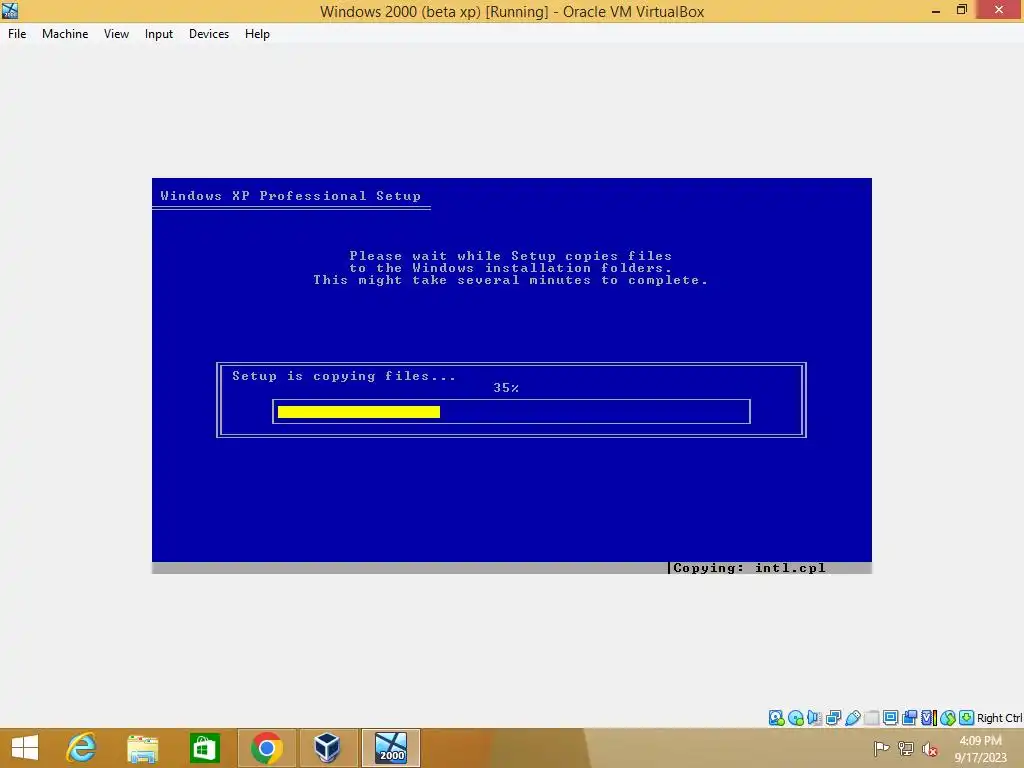This screenshot has width=1024, height=768.
Task: Click 'Setup is copying files...' text
Action: pos(344,376)
